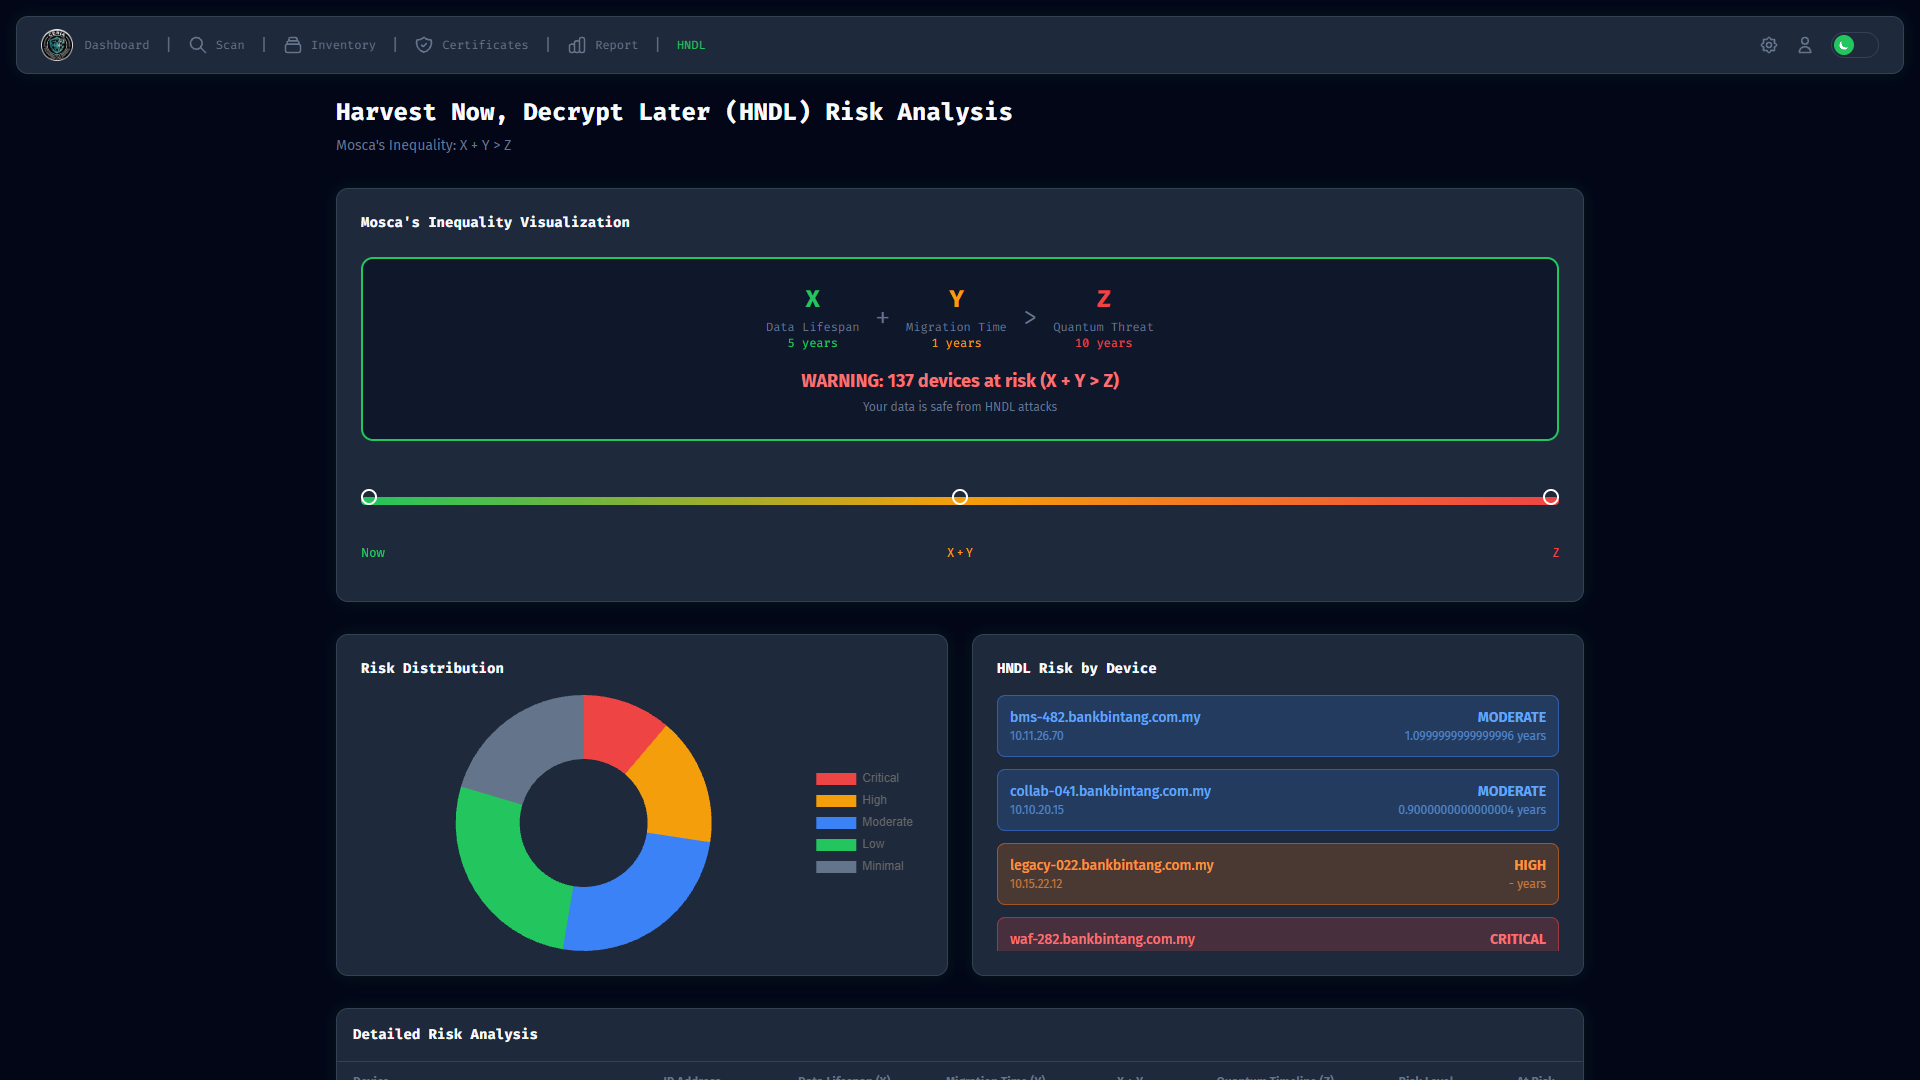This screenshot has width=1920, height=1080.
Task: Click the Certificates shield icon
Action: pyautogui.click(x=424, y=45)
